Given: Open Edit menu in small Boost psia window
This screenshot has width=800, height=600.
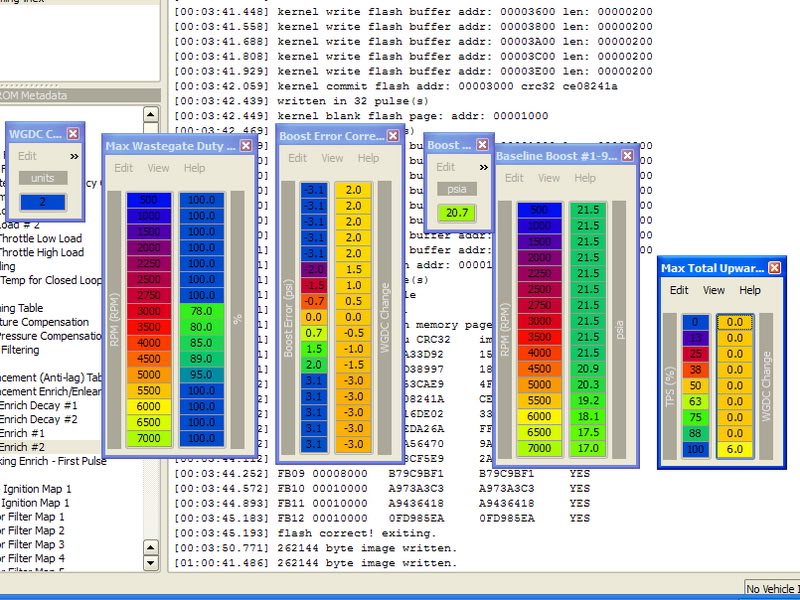Looking at the screenshot, I should 445,167.
